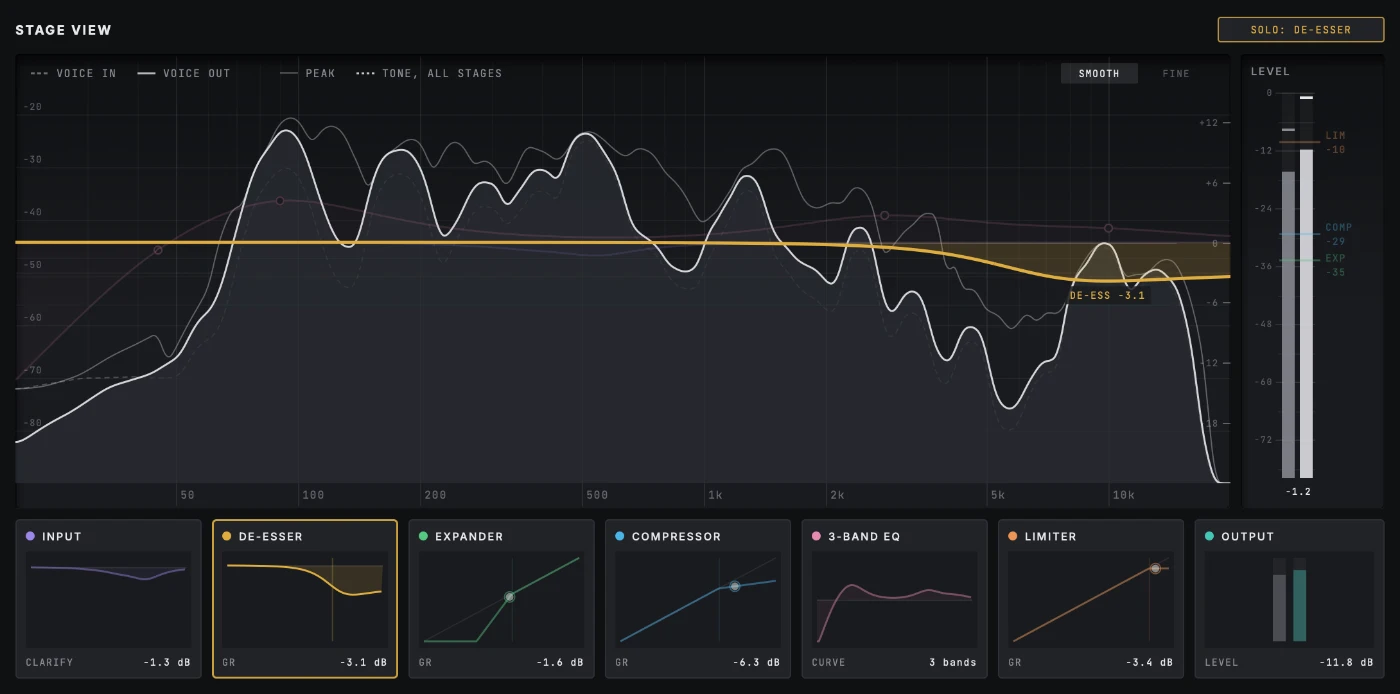Switch the graph to FINE mode
The image size is (1400, 694).
1176,73
